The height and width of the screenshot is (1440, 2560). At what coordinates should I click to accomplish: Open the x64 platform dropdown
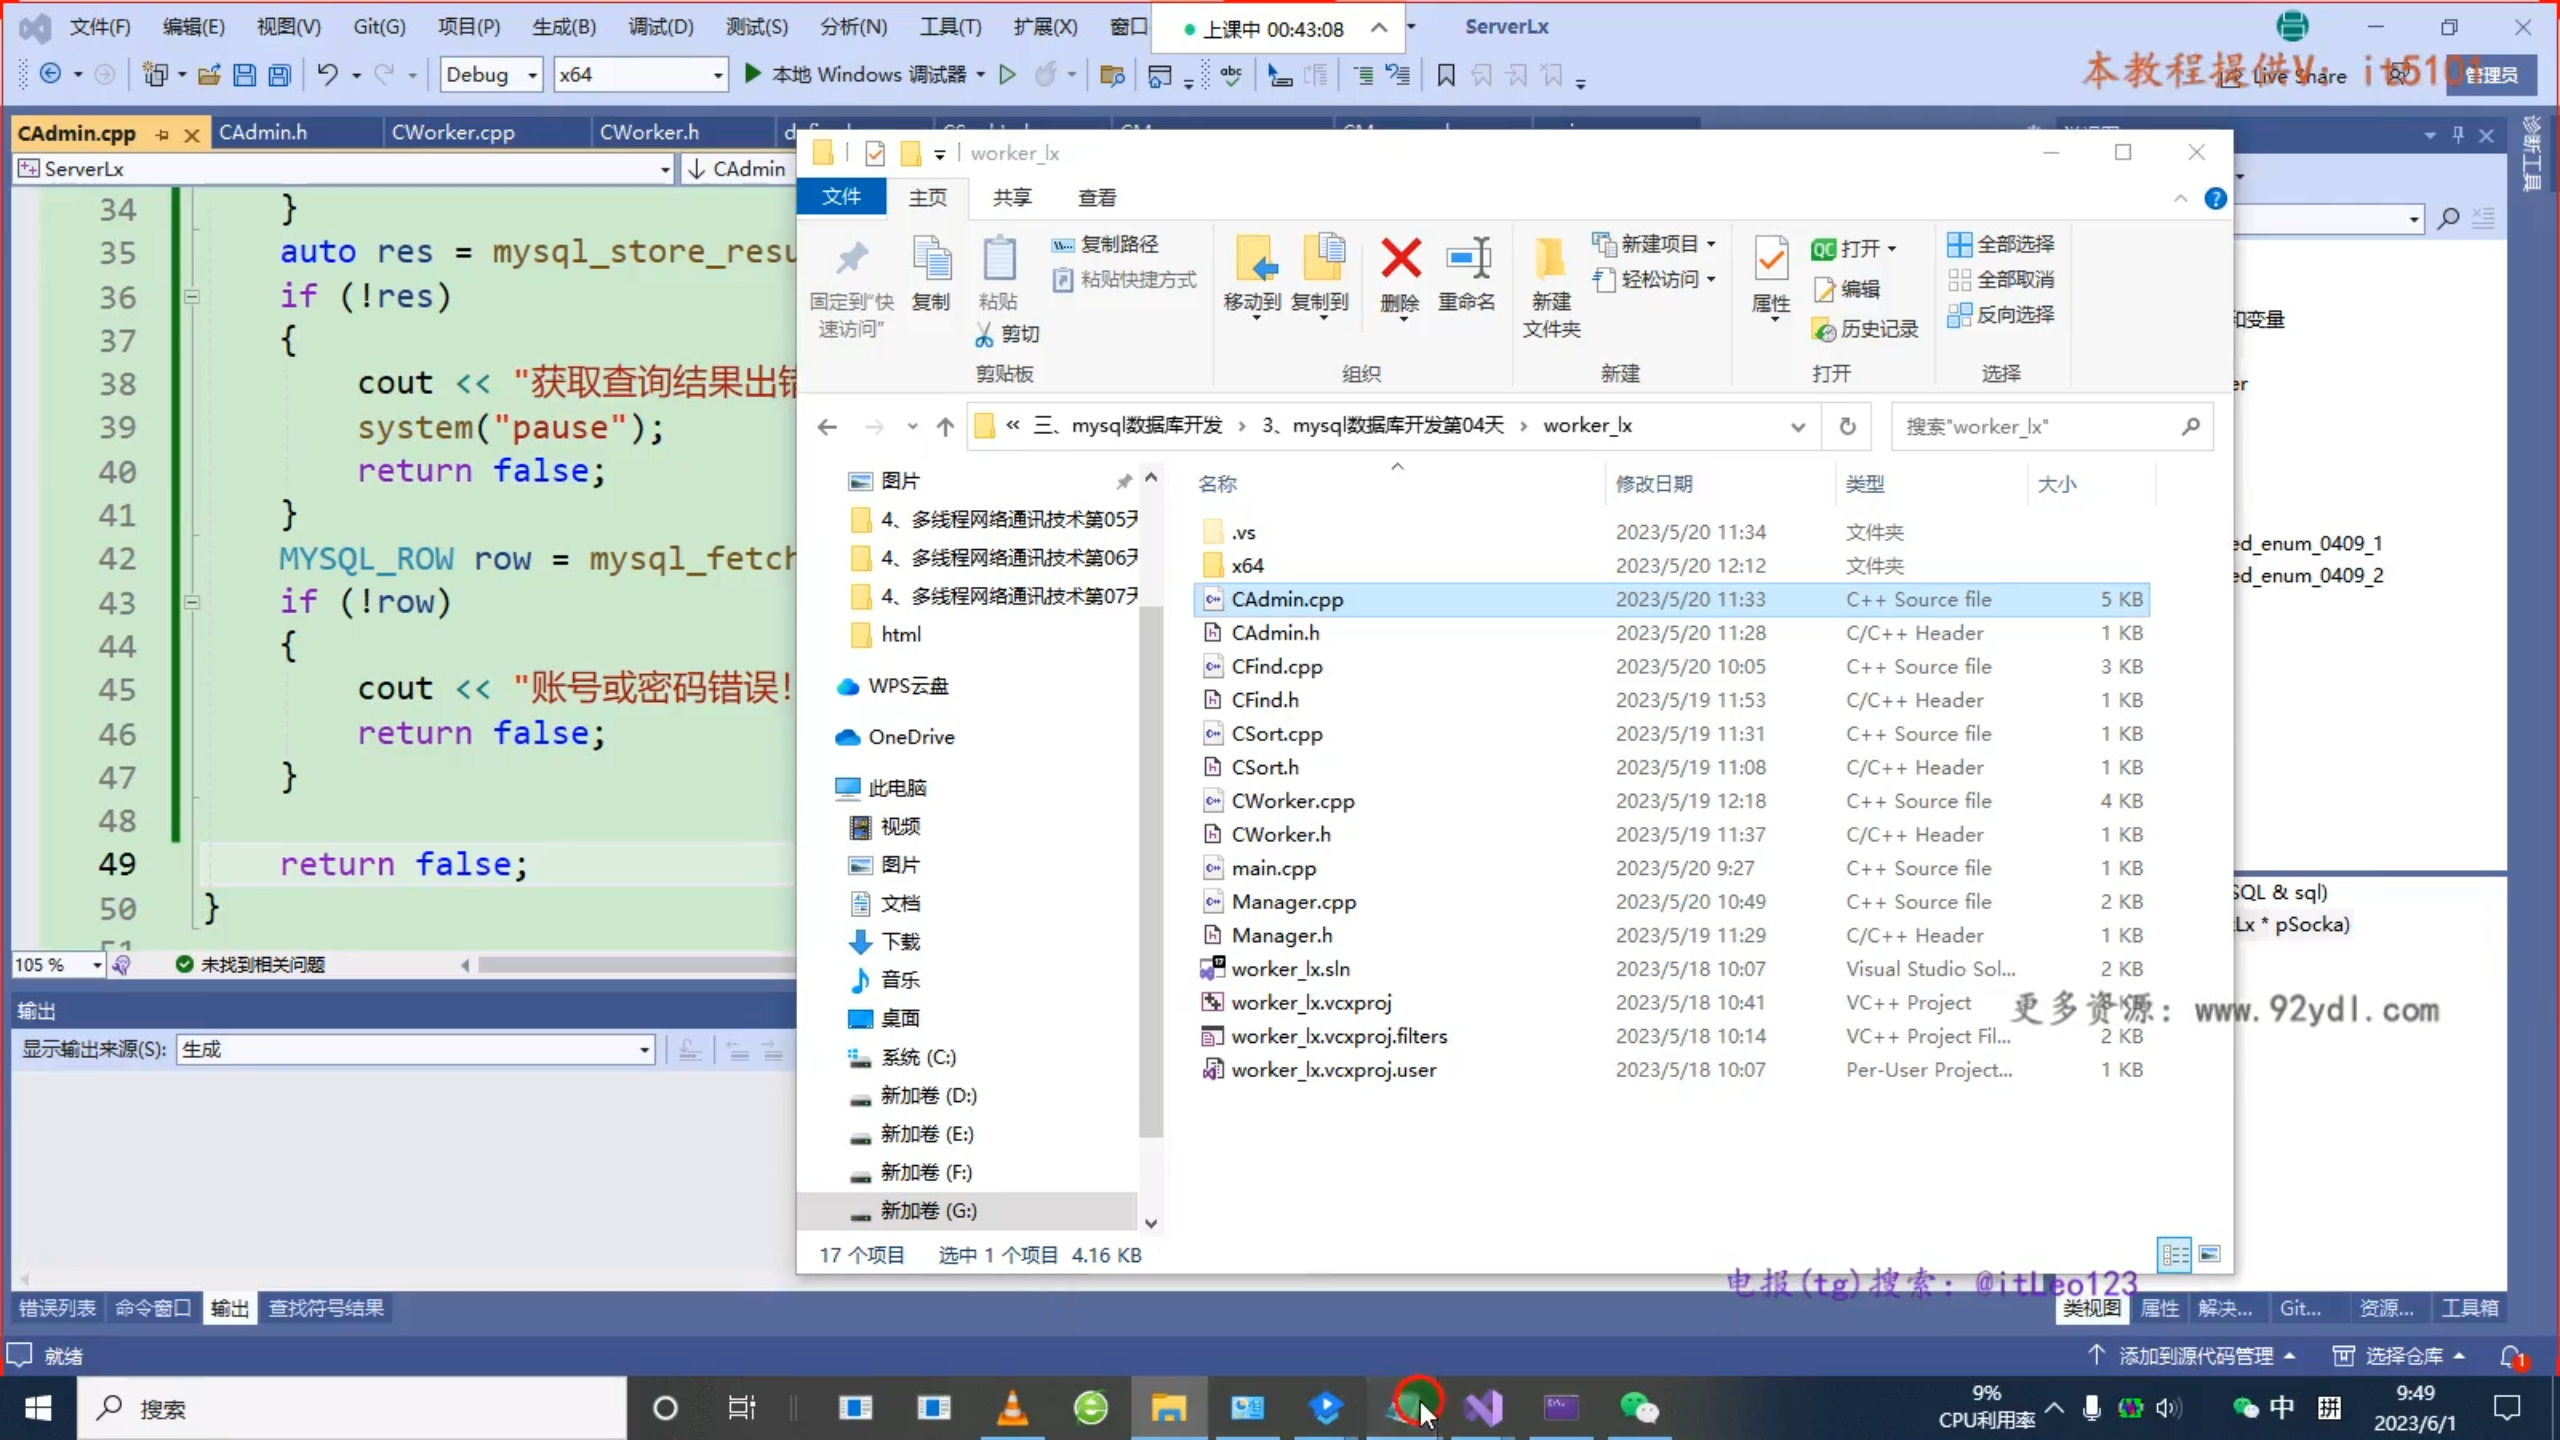[x=717, y=75]
